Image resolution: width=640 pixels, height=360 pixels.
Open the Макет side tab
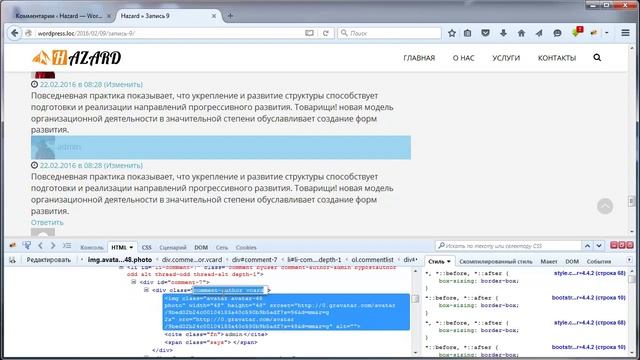549,261
